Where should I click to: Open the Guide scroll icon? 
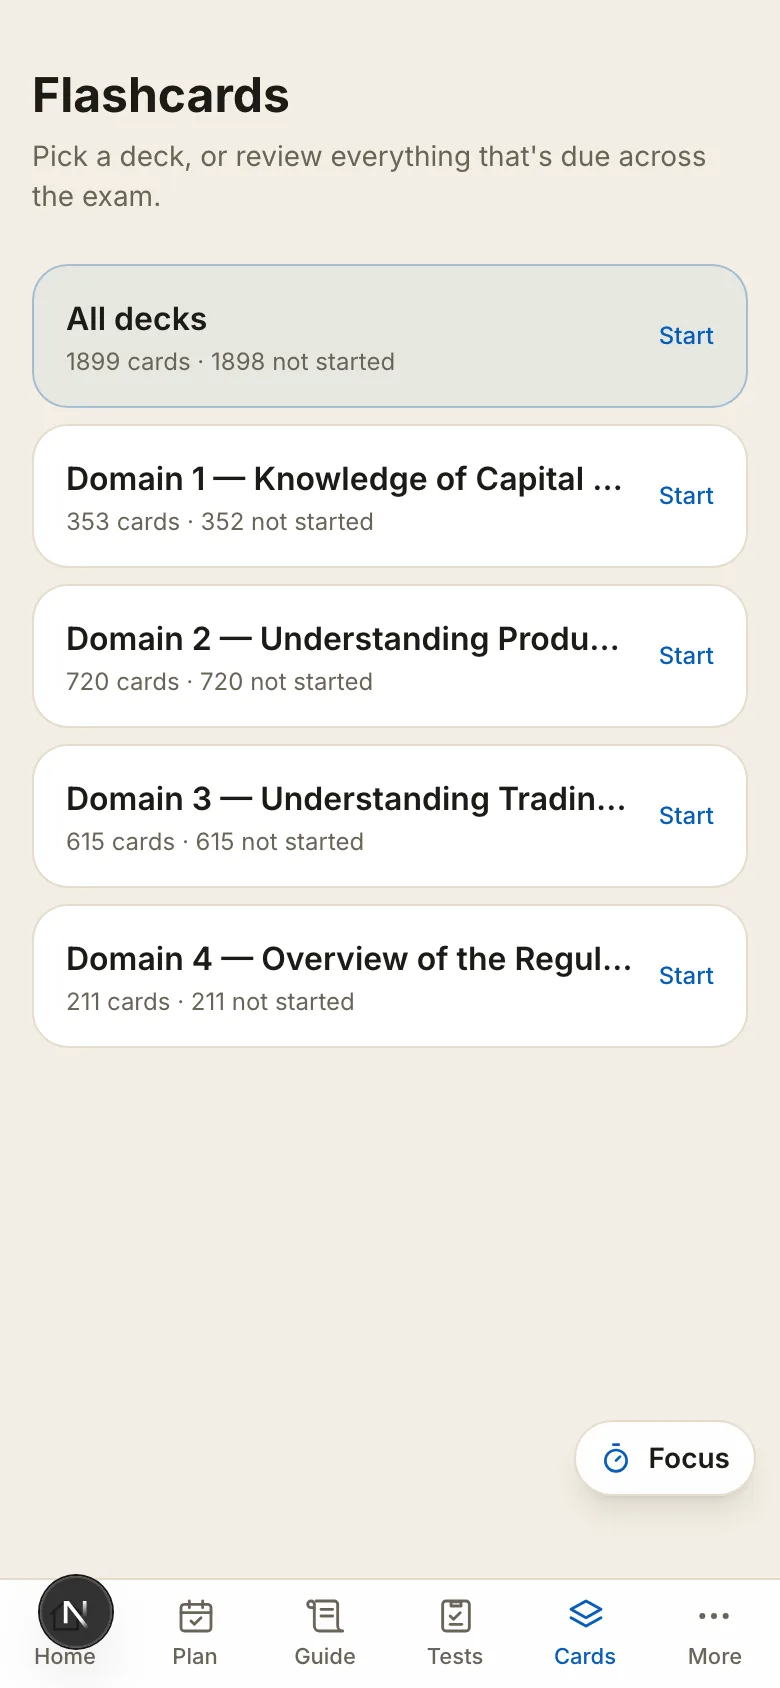(325, 1615)
